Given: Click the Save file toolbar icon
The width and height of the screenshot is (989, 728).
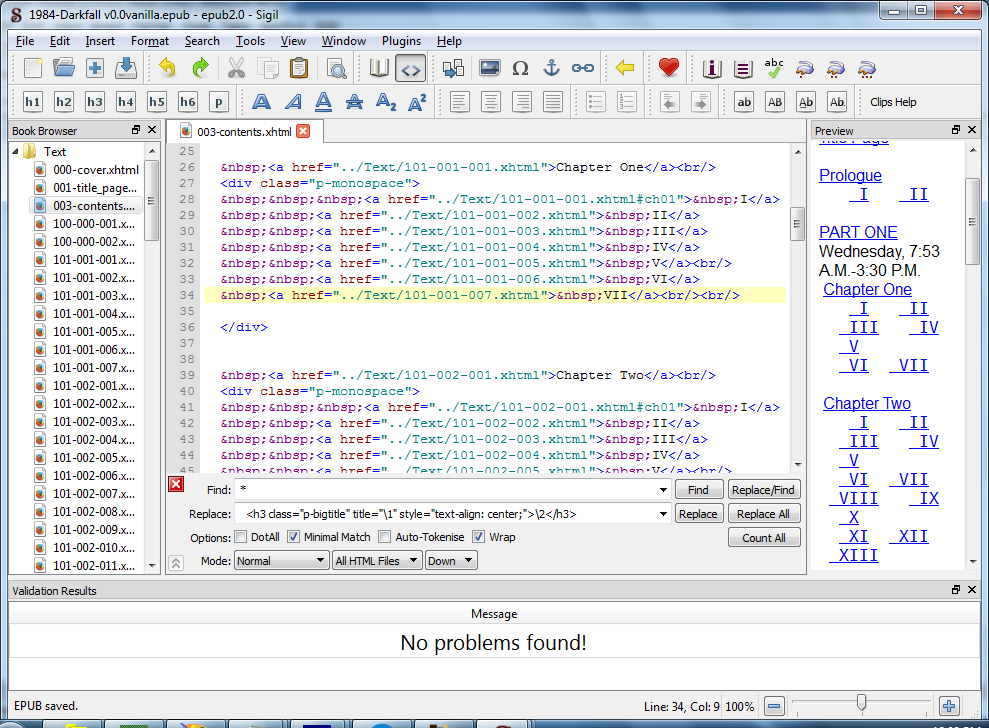Looking at the screenshot, I should pyautogui.click(x=126, y=68).
